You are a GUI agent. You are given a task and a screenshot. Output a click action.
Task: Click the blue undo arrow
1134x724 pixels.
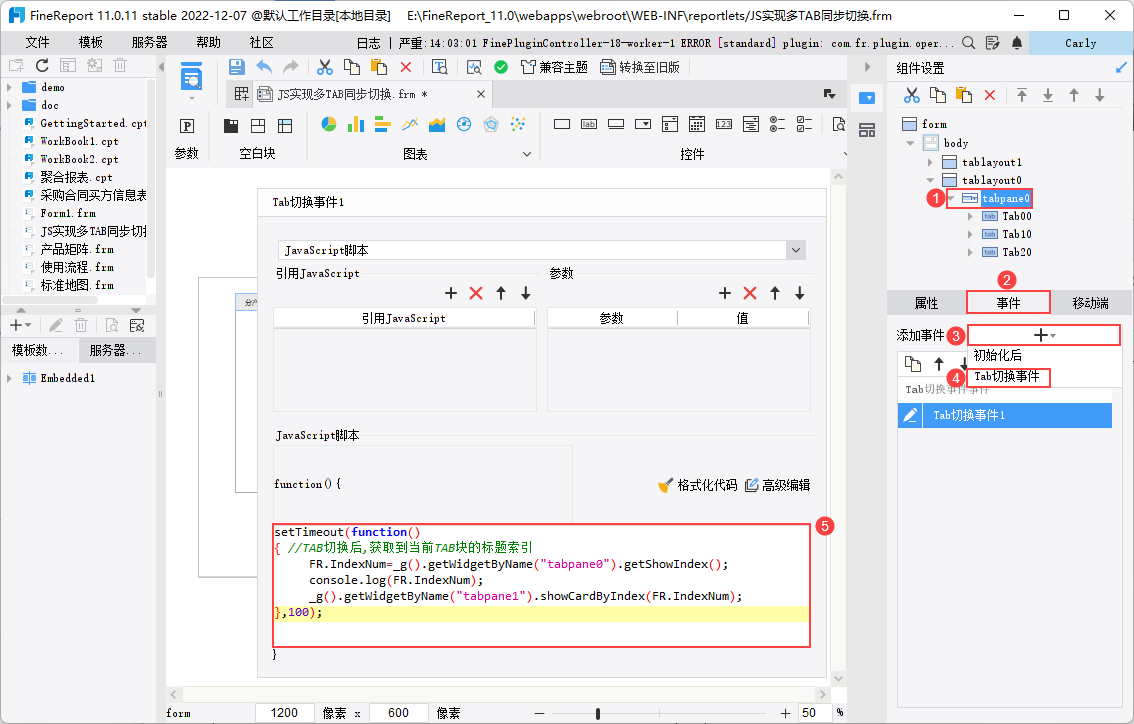(x=264, y=67)
